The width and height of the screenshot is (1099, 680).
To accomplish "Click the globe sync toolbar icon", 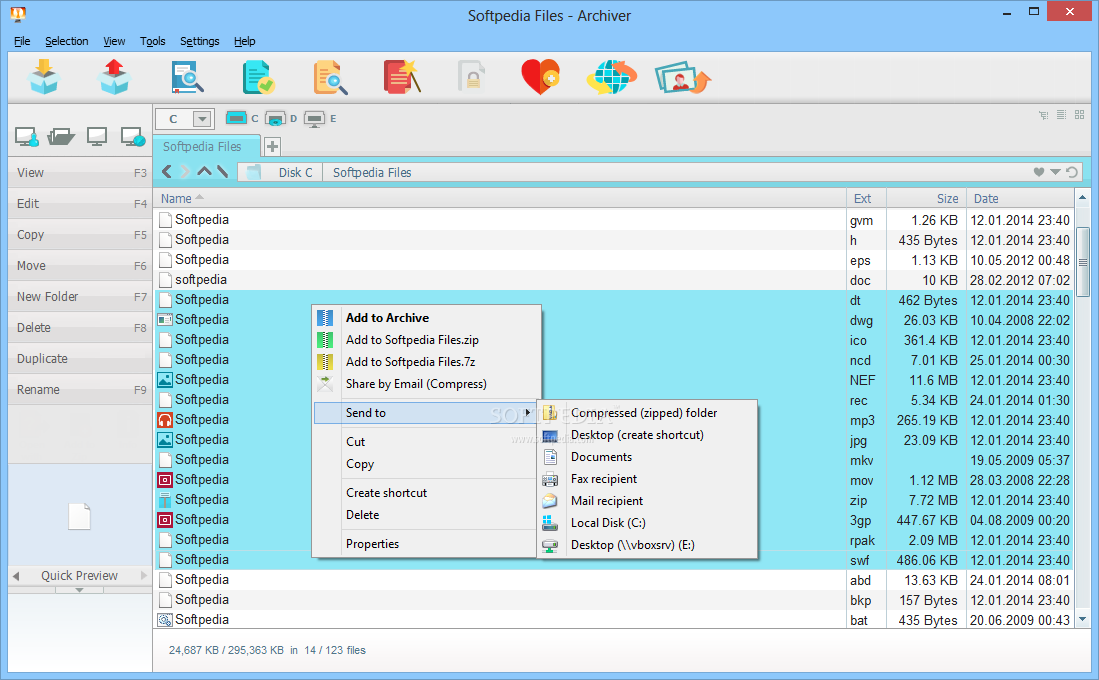I will pos(611,76).
